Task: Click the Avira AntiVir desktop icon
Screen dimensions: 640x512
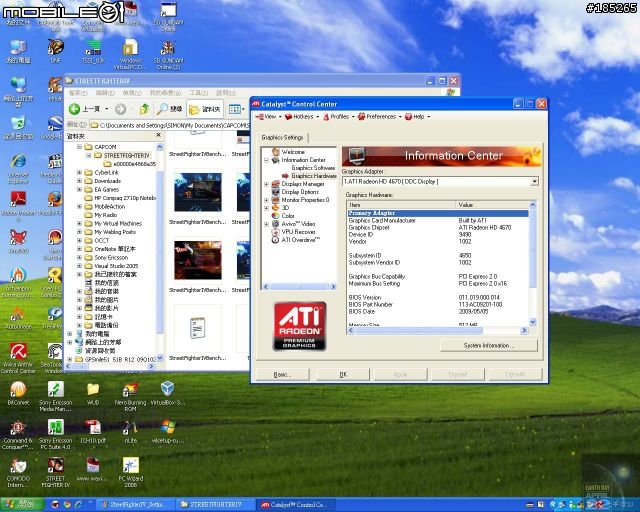Action: pos(18,352)
